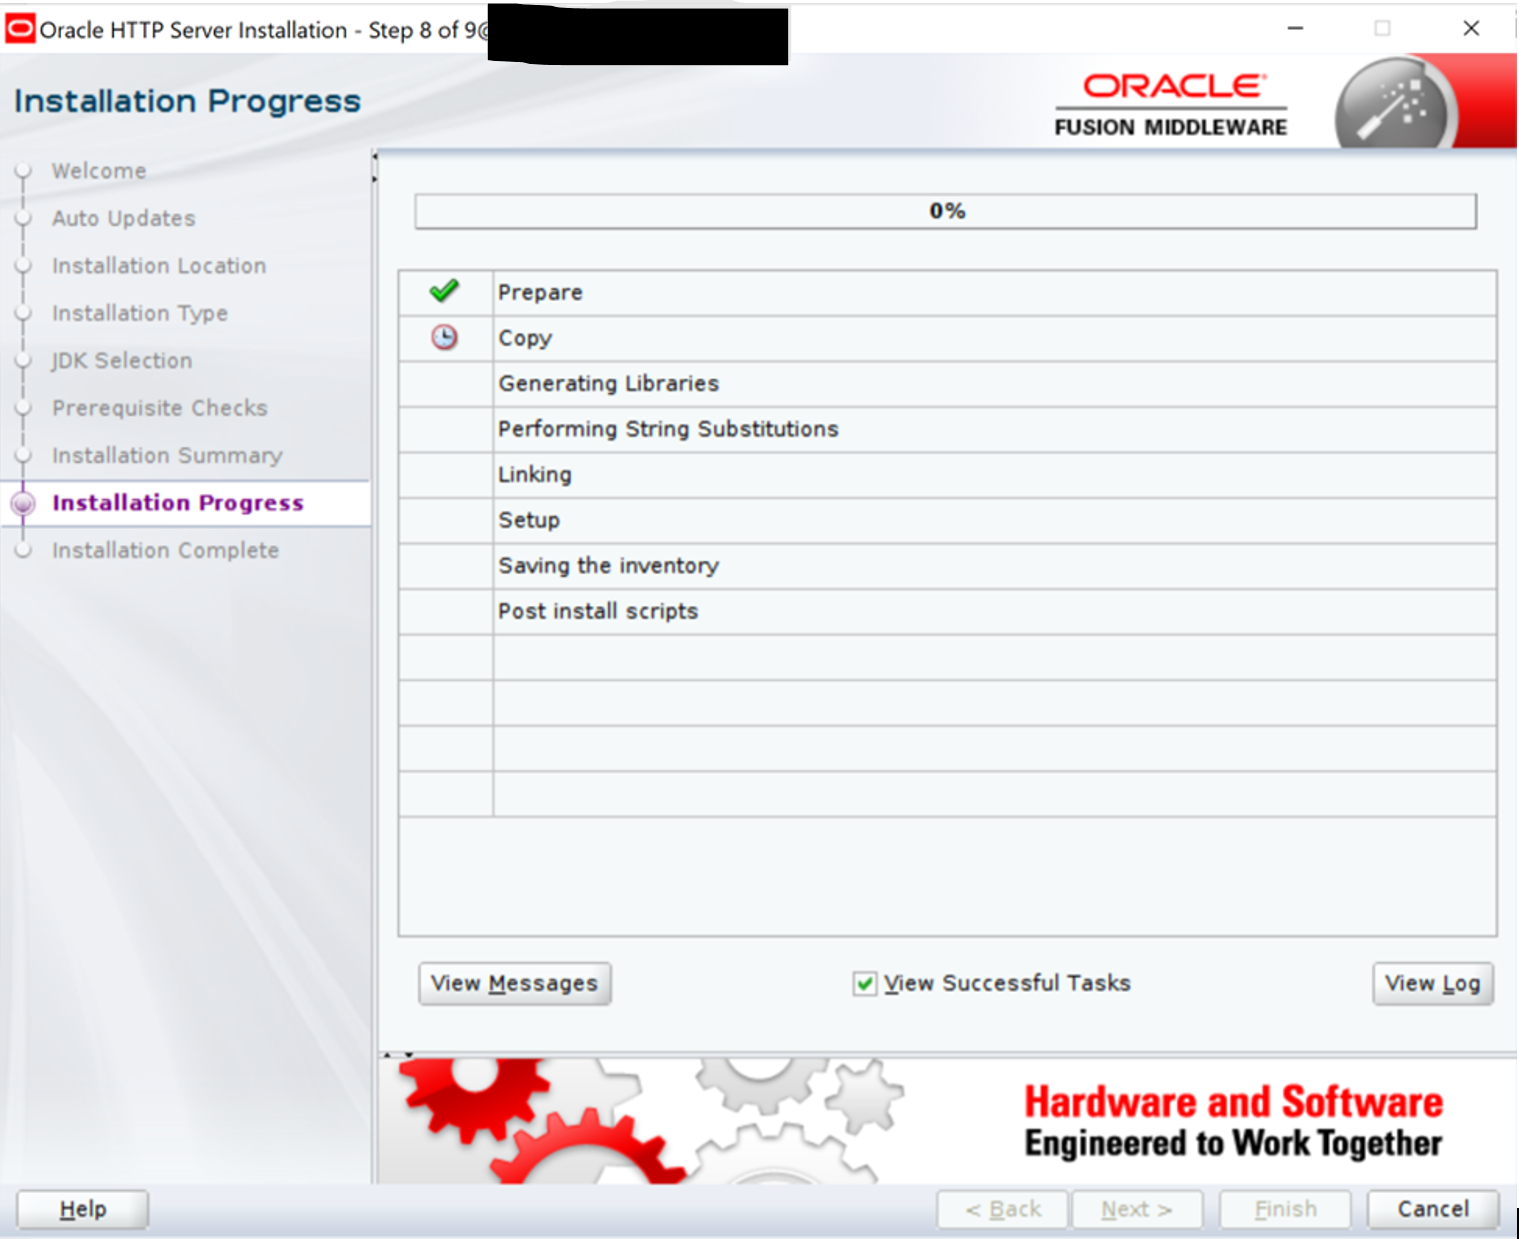
Task: Click the clock icon beside Copy
Action: pyautogui.click(x=444, y=338)
